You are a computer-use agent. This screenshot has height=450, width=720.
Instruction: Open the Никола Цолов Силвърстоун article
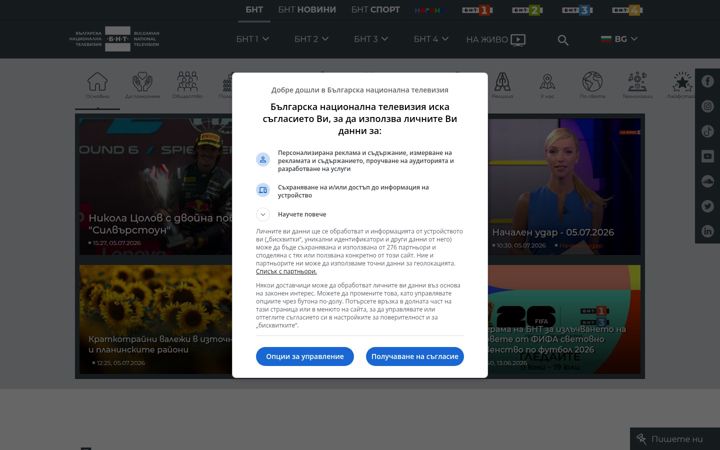[x=156, y=186]
